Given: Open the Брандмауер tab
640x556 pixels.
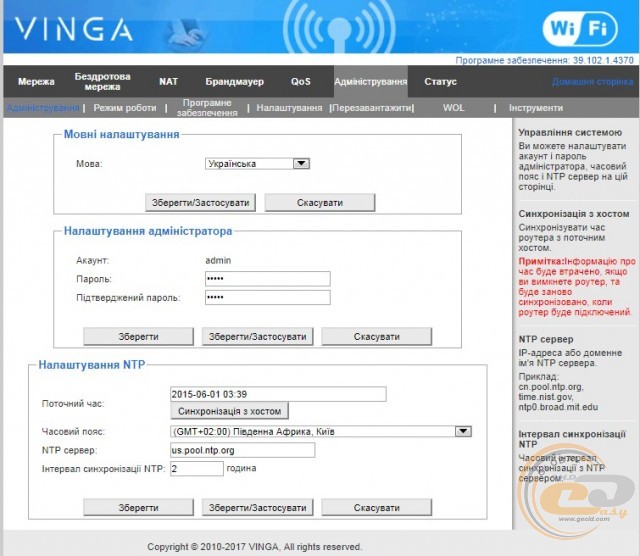Looking at the screenshot, I should pyautogui.click(x=234, y=82).
